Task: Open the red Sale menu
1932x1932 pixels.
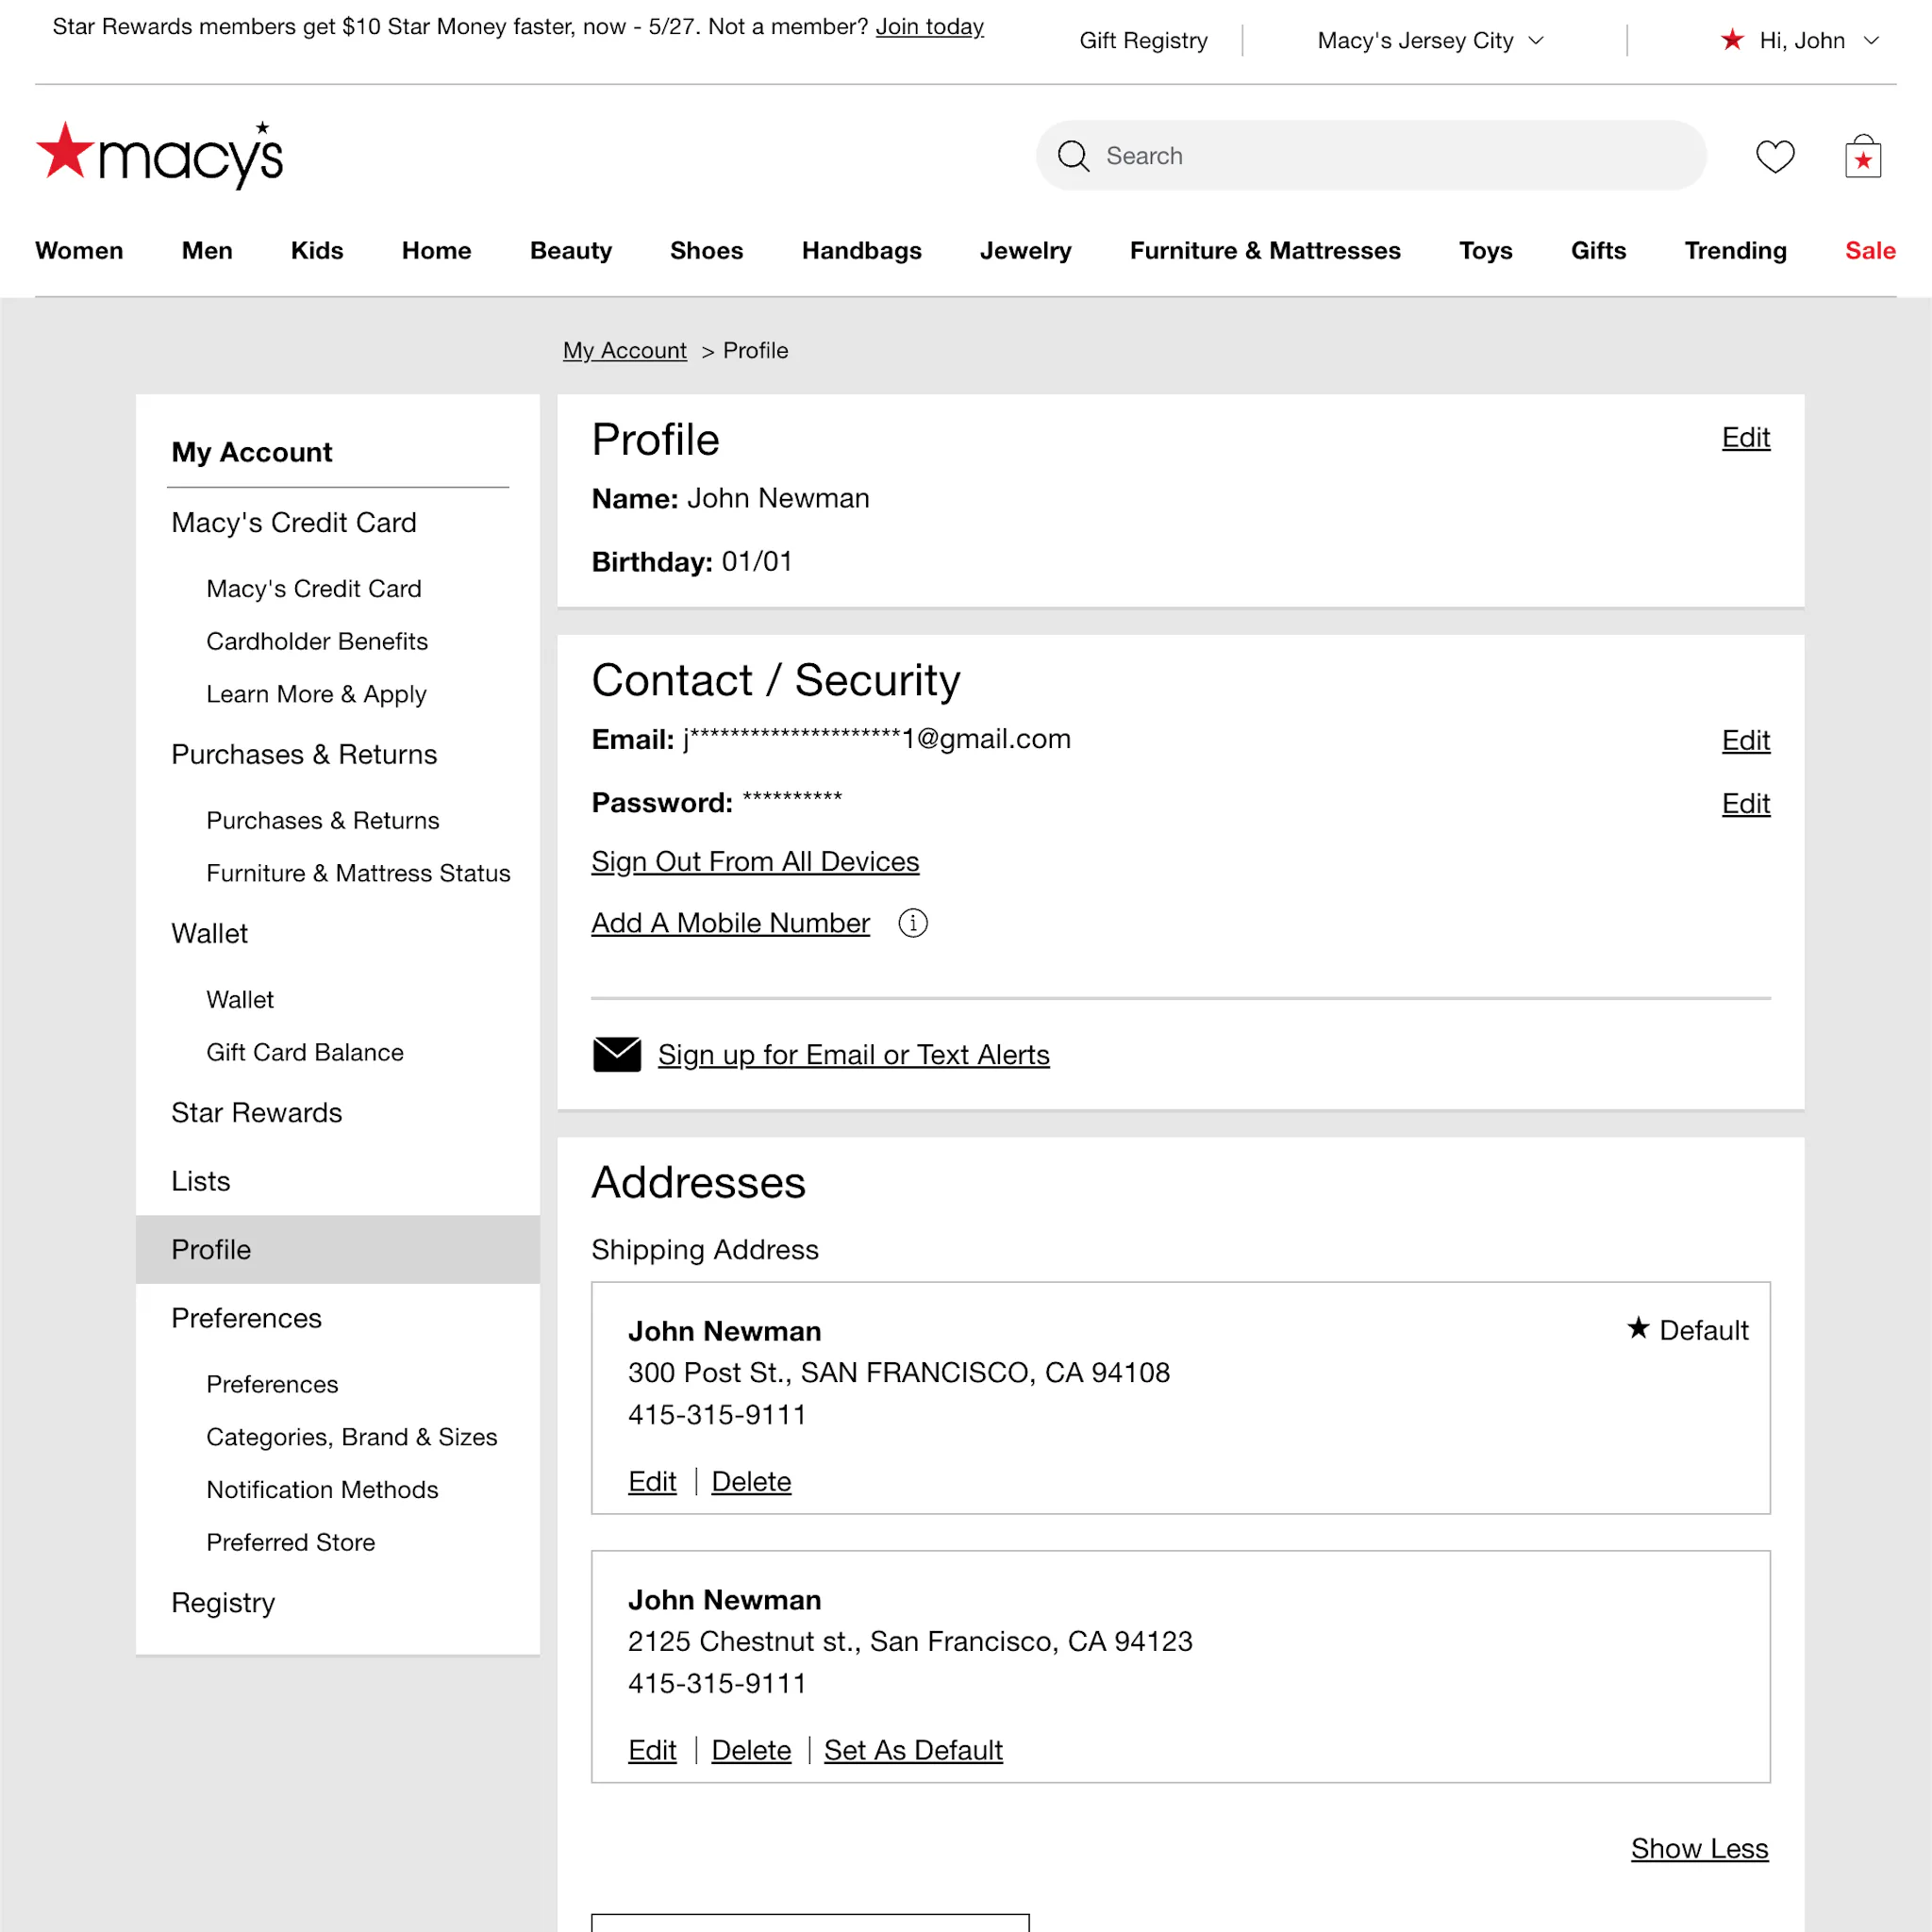Action: (x=1870, y=250)
